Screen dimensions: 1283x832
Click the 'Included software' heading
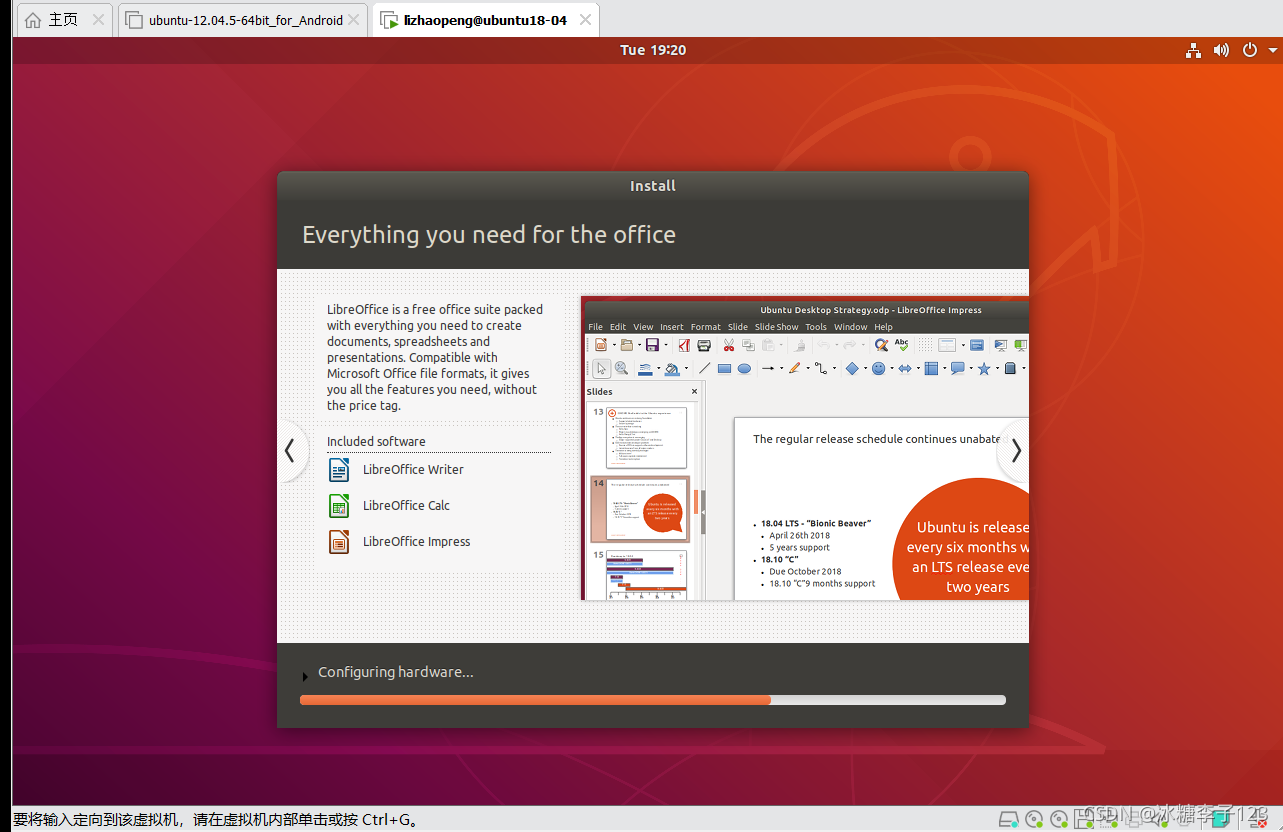click(376, 441)
